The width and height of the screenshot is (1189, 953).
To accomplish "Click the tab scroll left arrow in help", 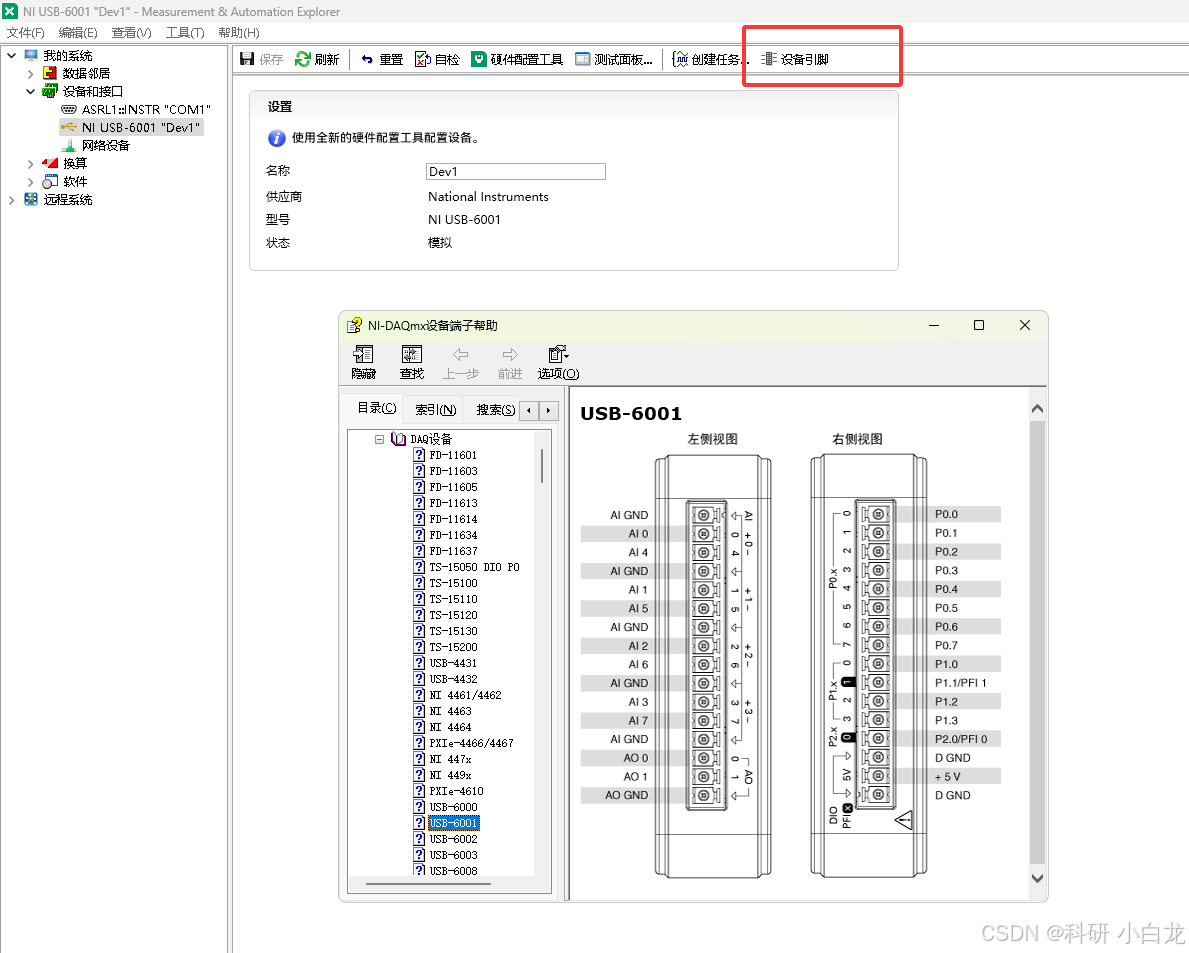I will tap(529, 410).
